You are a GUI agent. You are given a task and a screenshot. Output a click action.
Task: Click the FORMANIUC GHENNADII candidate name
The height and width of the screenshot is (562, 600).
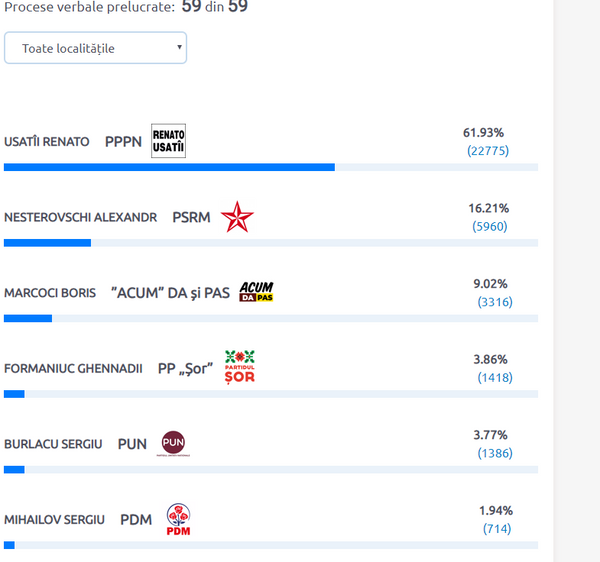[73, 368]
